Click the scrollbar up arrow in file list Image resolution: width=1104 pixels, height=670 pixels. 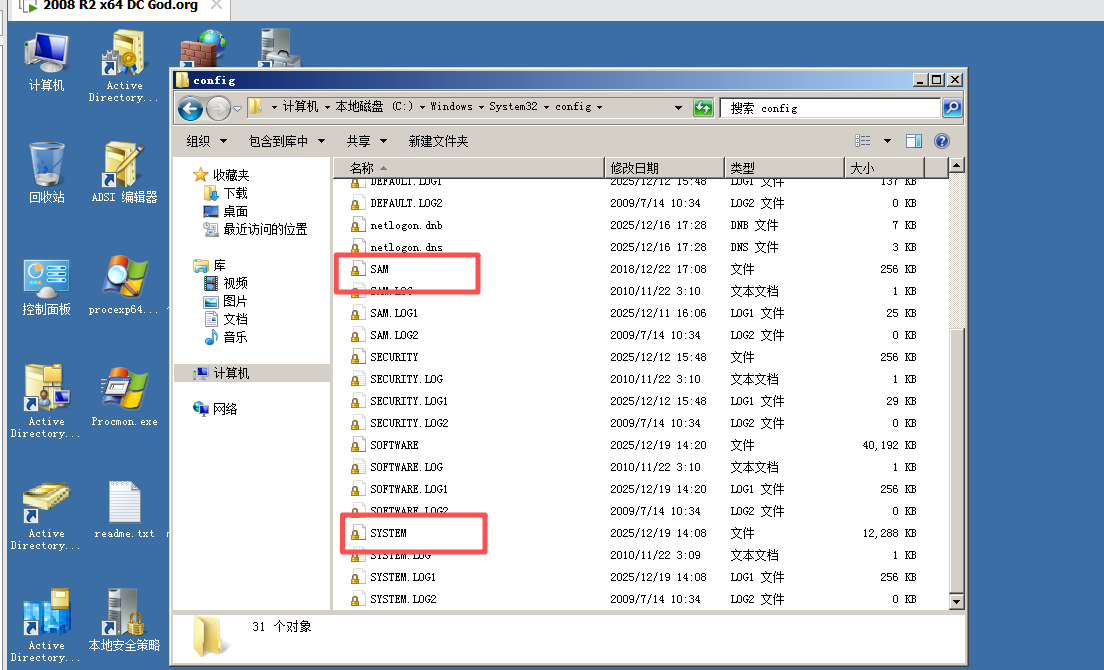pos(956,165)
